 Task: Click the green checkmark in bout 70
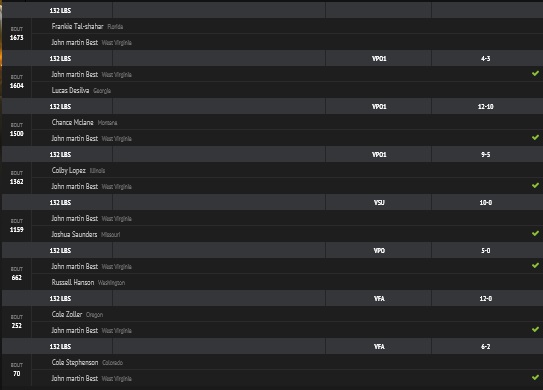(x=535, y=377)
